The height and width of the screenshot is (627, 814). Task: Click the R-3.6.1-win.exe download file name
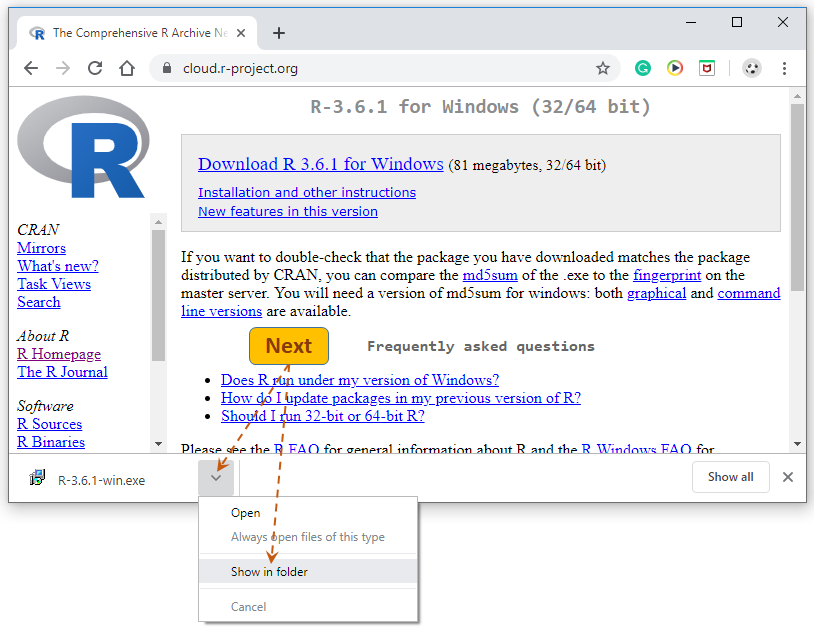[x=101, y=481]
